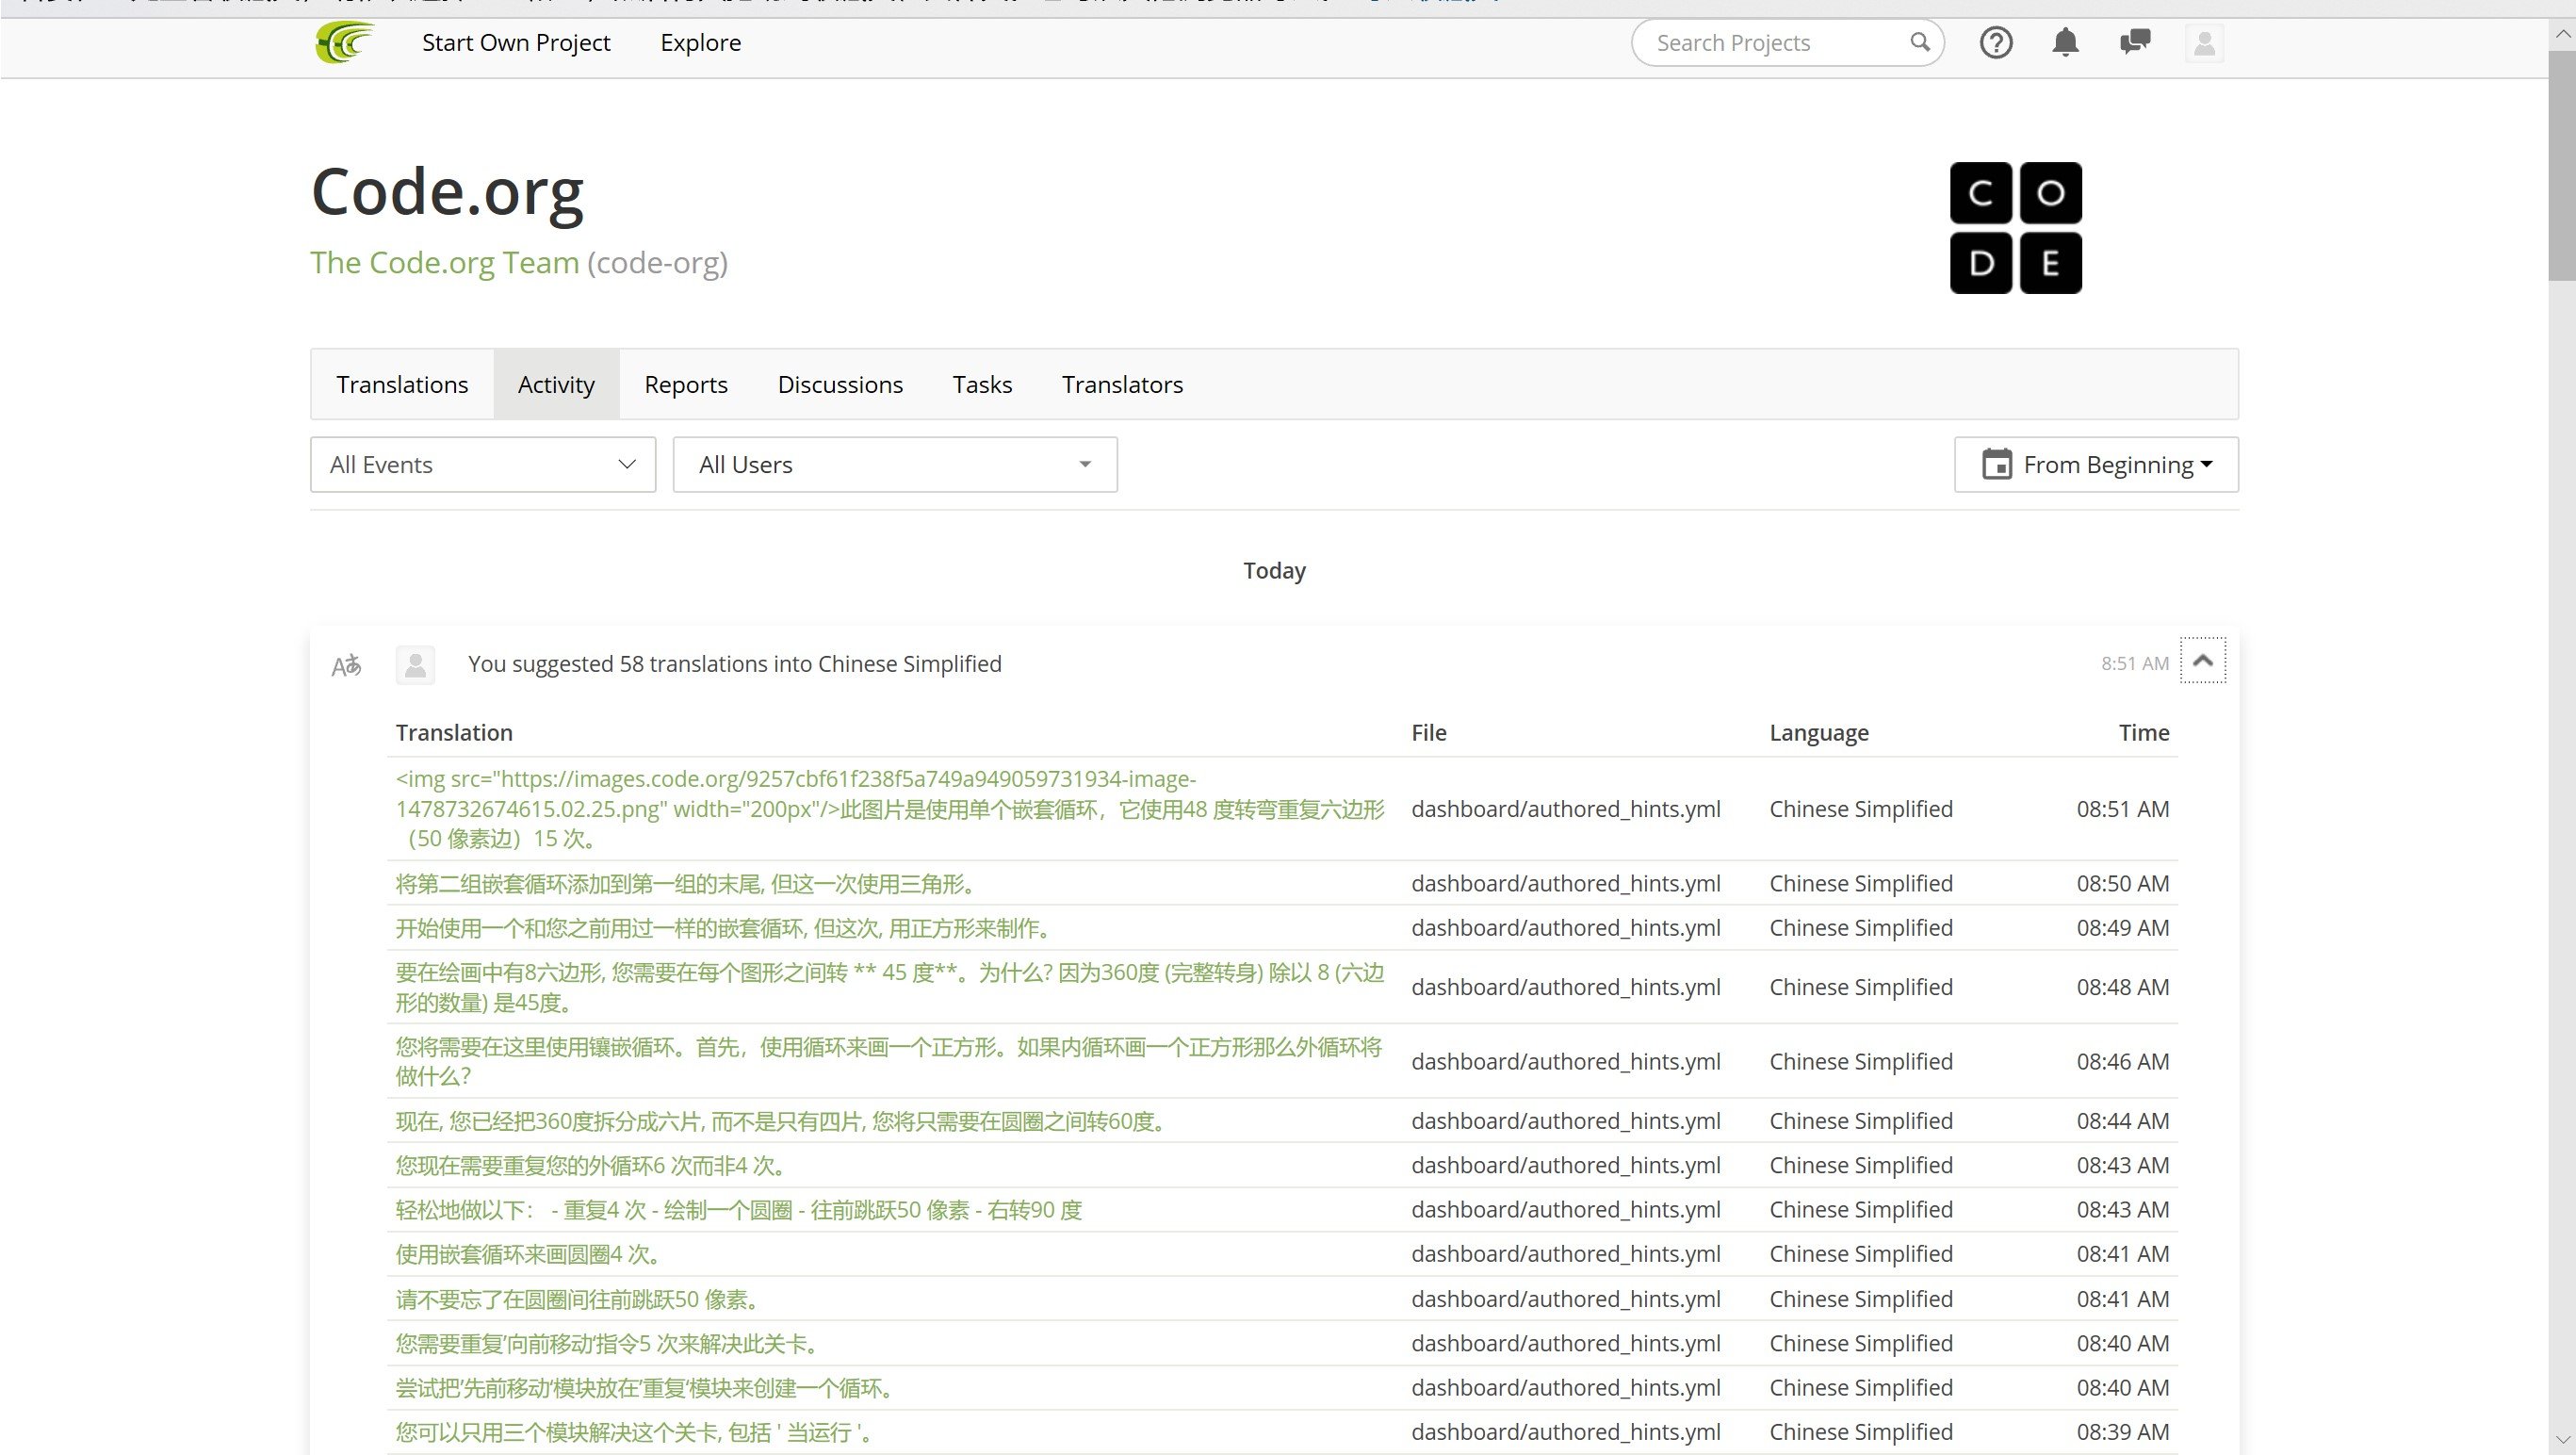2576x1455 pixels.
Task: Collapse the 58 translations activity entry
Action: point(2202,661)
